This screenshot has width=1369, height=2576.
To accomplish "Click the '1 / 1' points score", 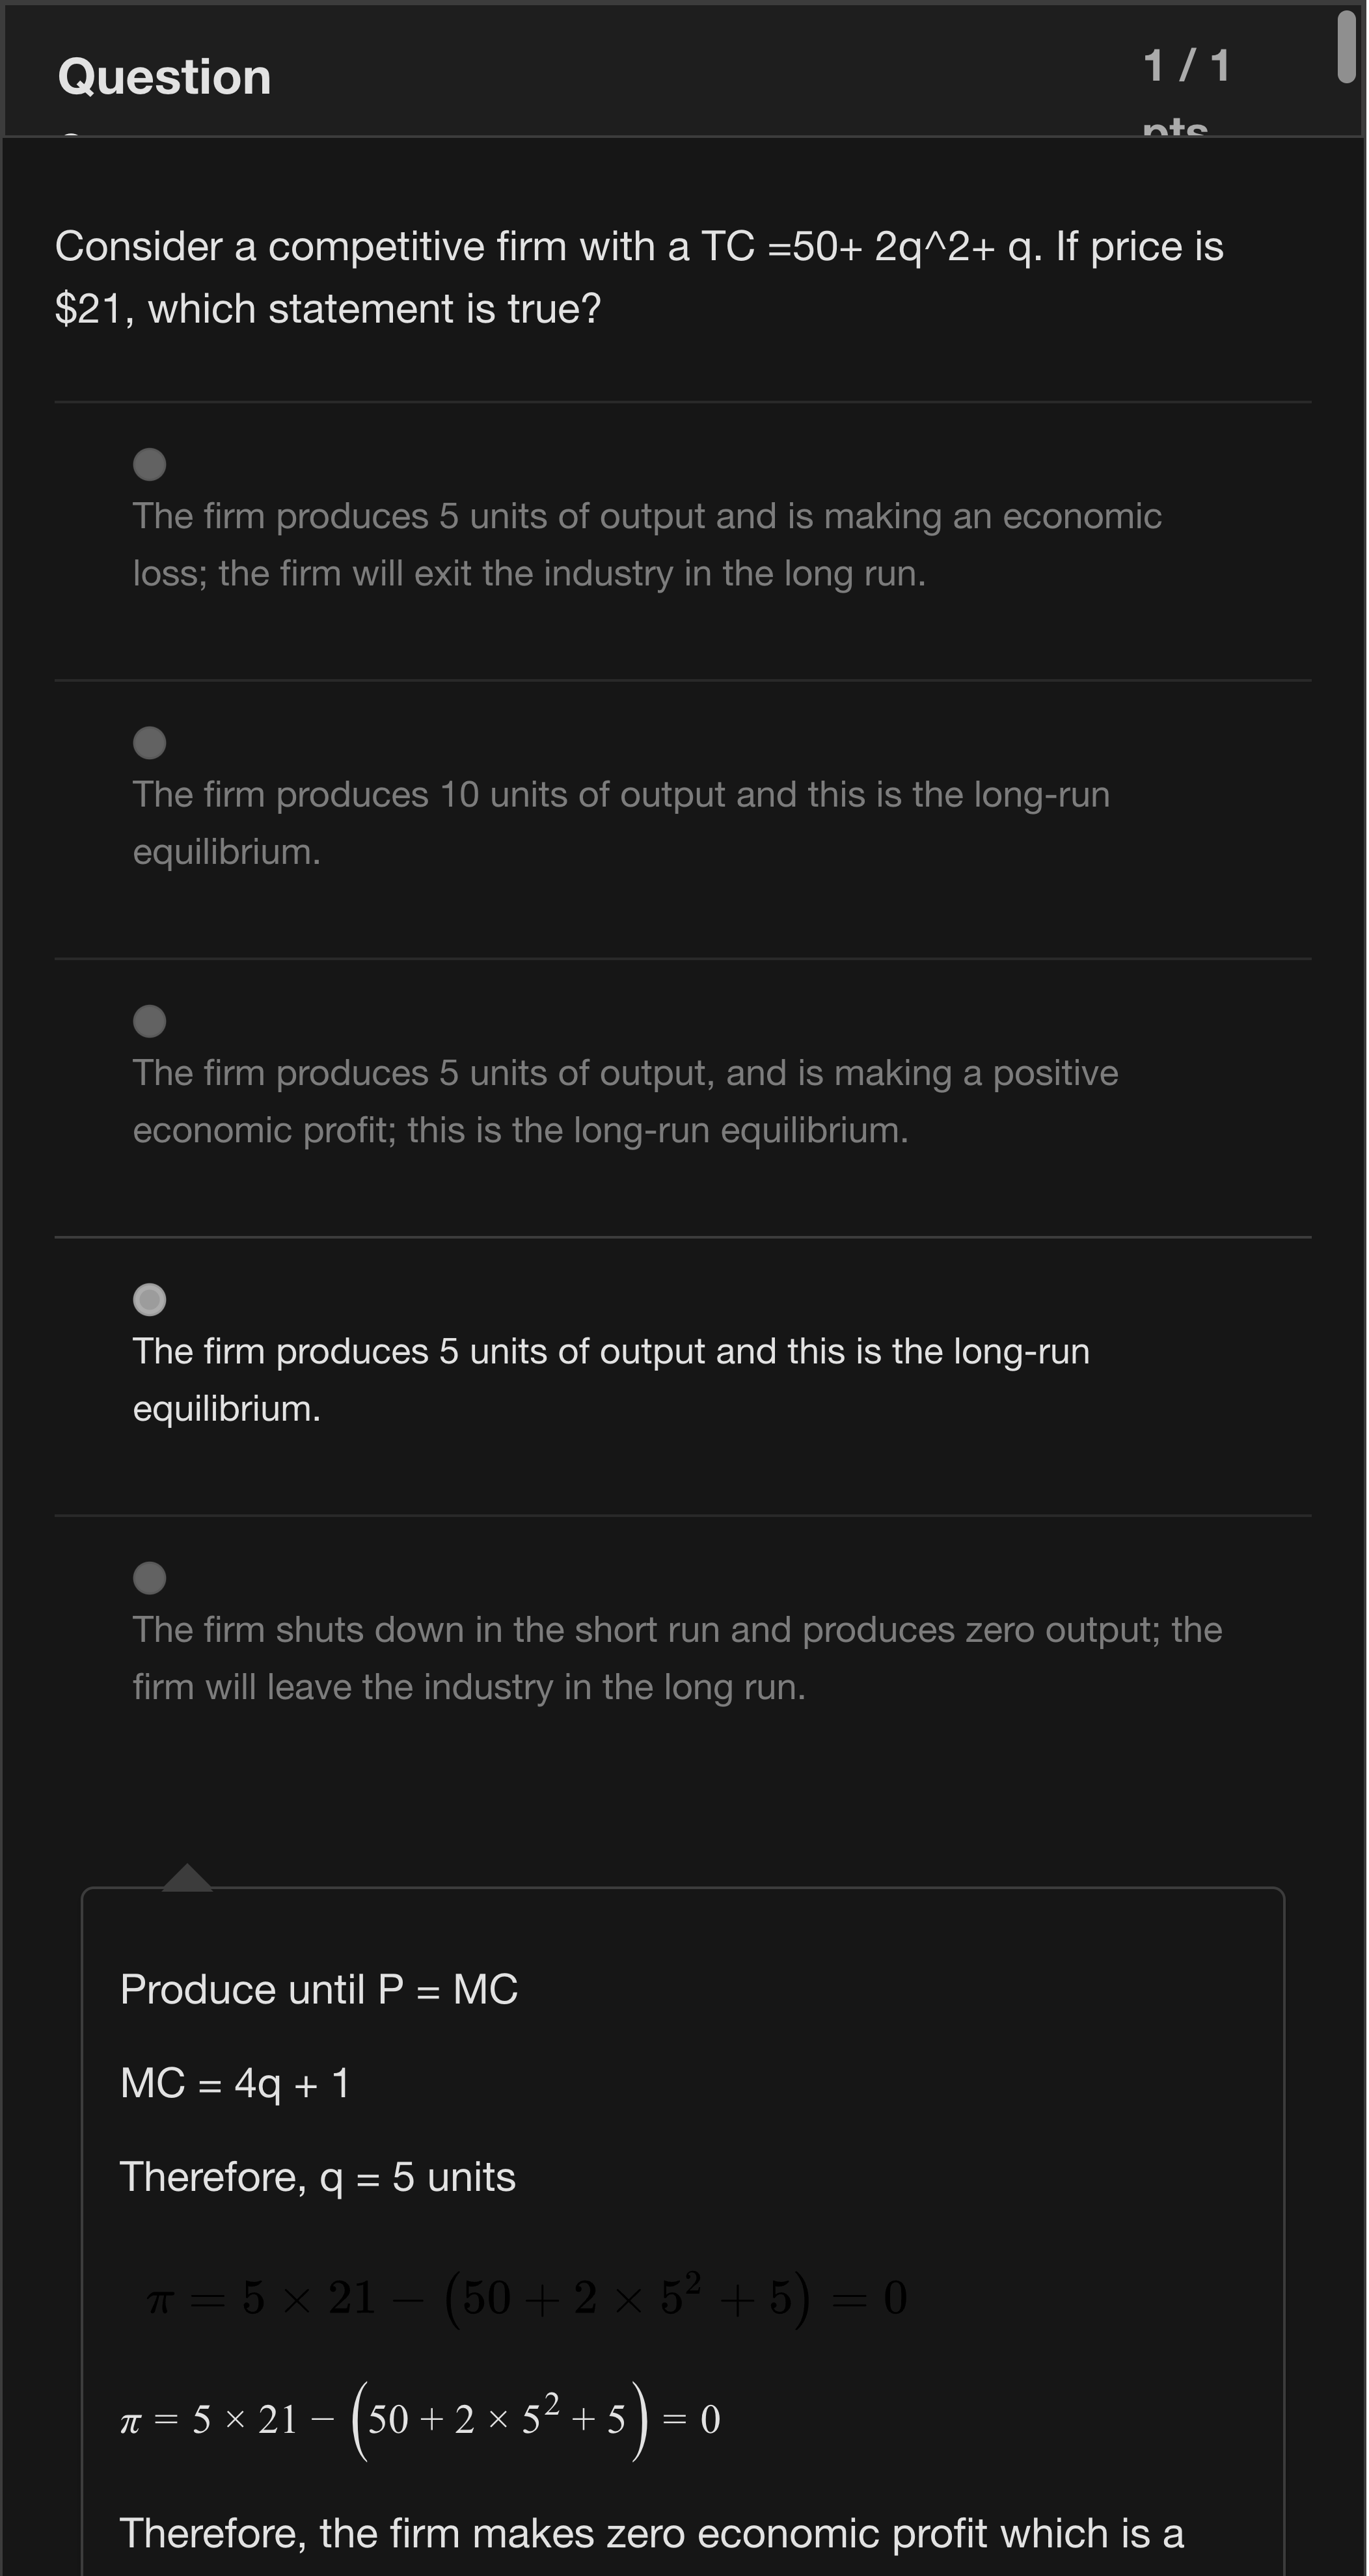I will [x=1186, y=67].
